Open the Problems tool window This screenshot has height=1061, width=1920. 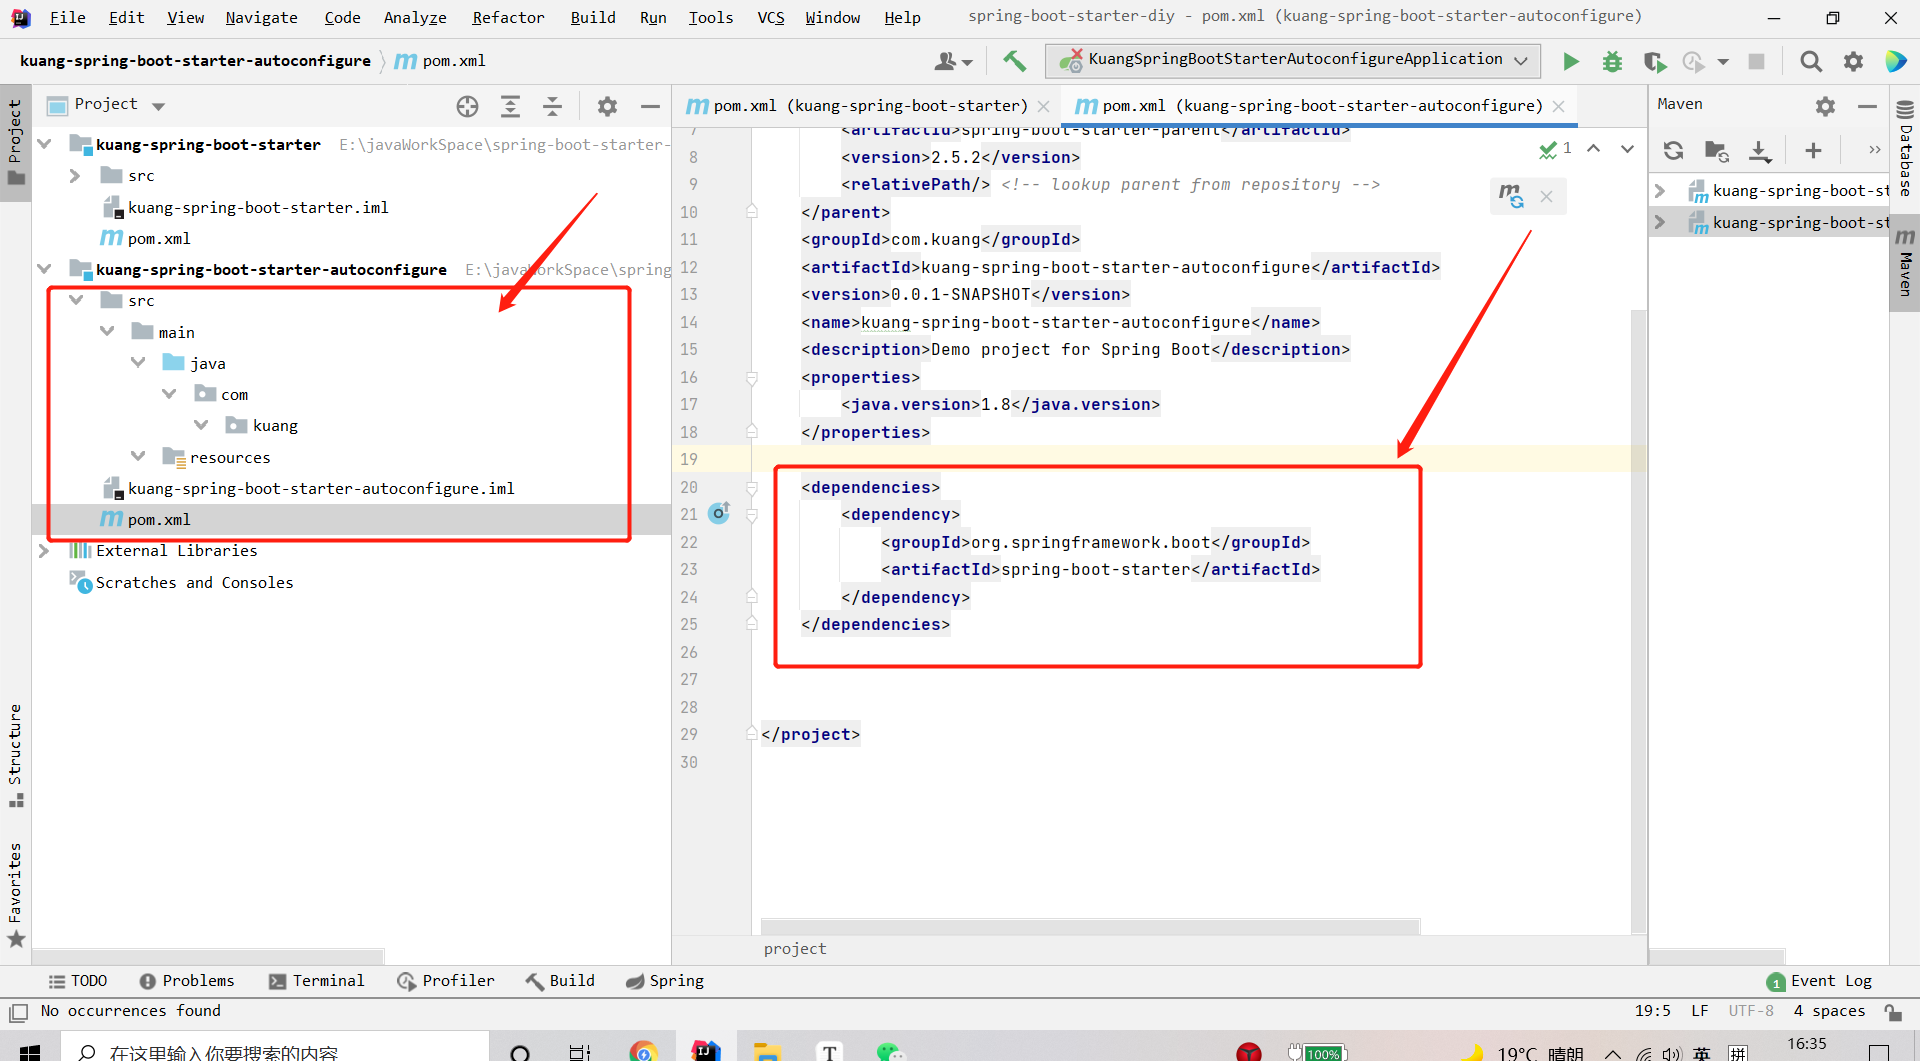pos(187,981)
